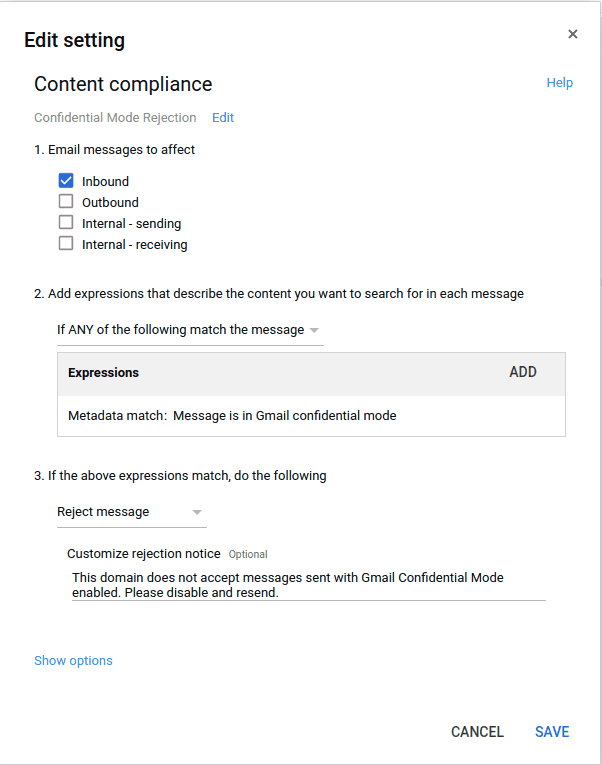The width and height of the screenshot is (602, 765).
Task: Click the 'Edit setting' dialog heading
Action: point(75,41)
